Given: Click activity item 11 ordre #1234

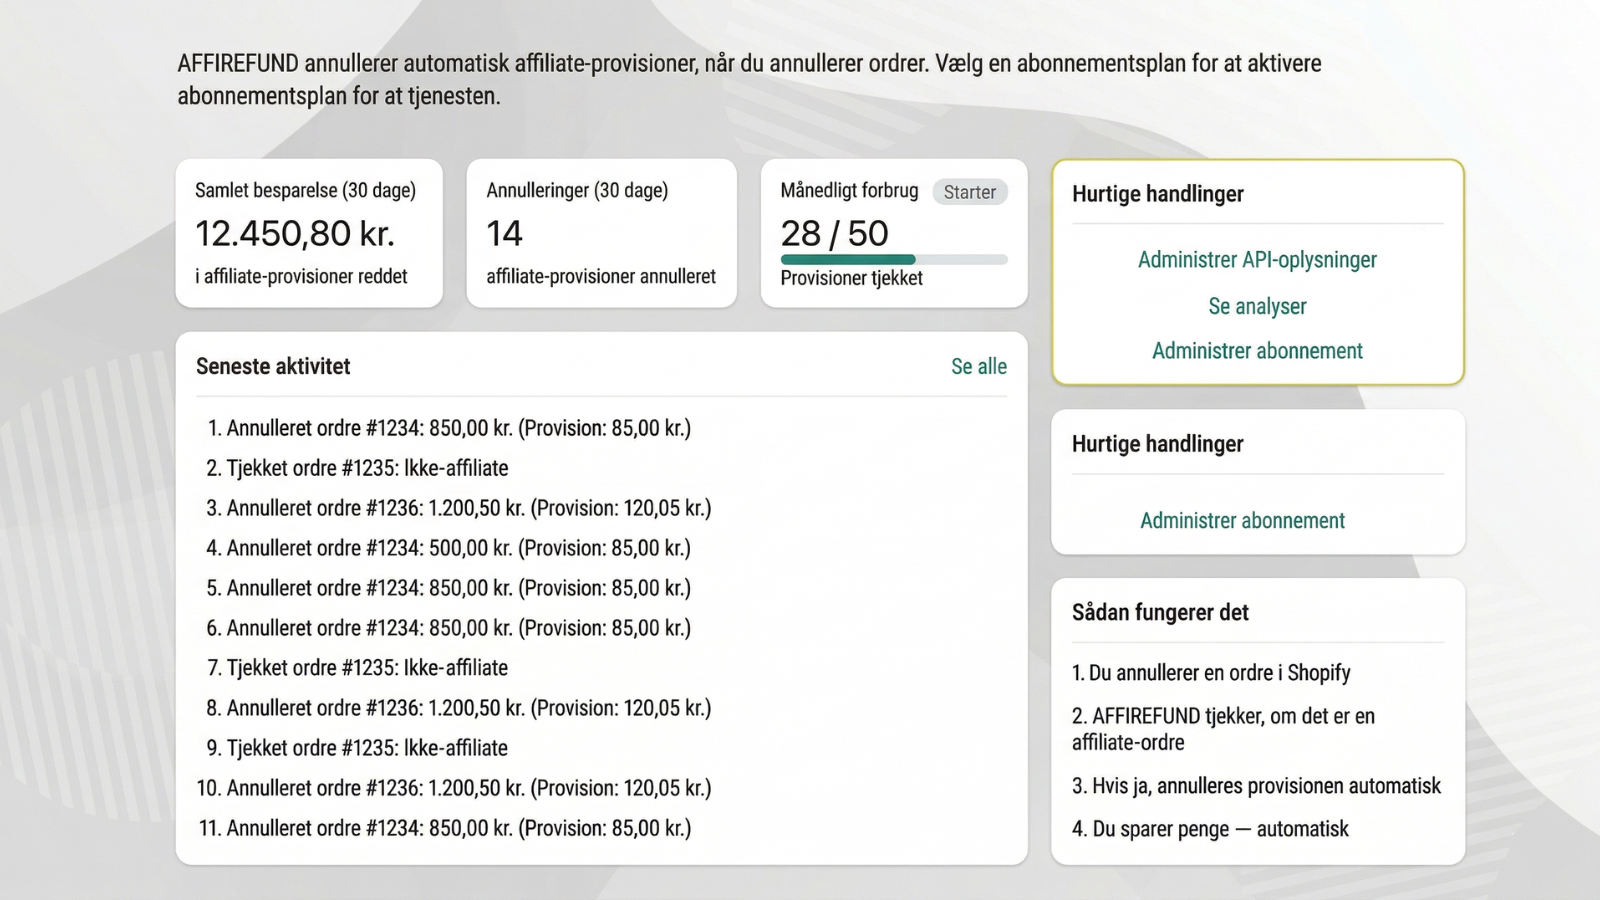Looking at the screenshot, I should point(445,828).
